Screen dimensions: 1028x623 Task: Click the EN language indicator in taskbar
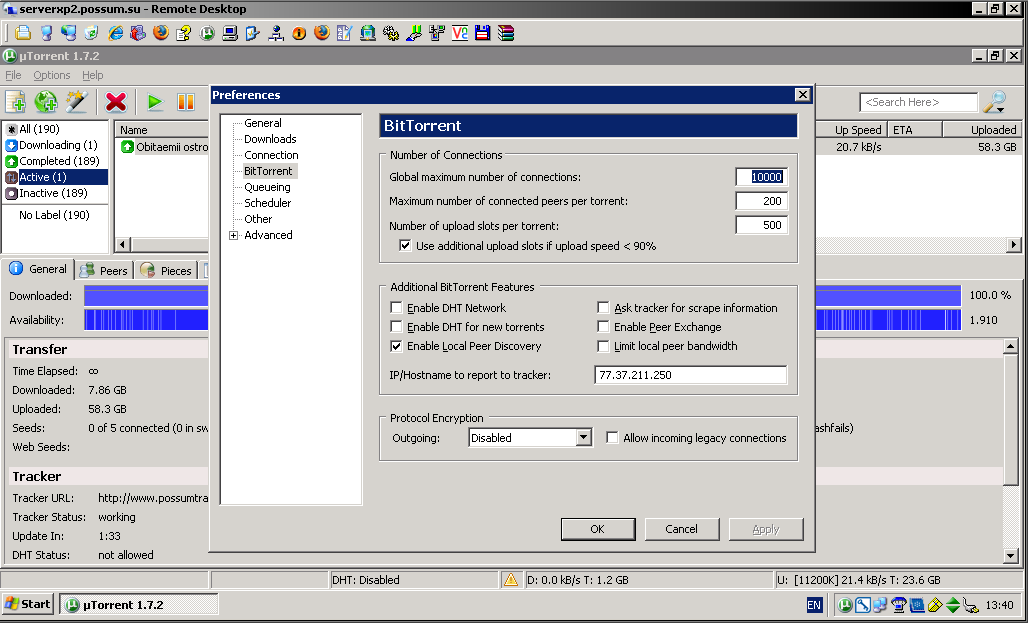tap(814, 605)
